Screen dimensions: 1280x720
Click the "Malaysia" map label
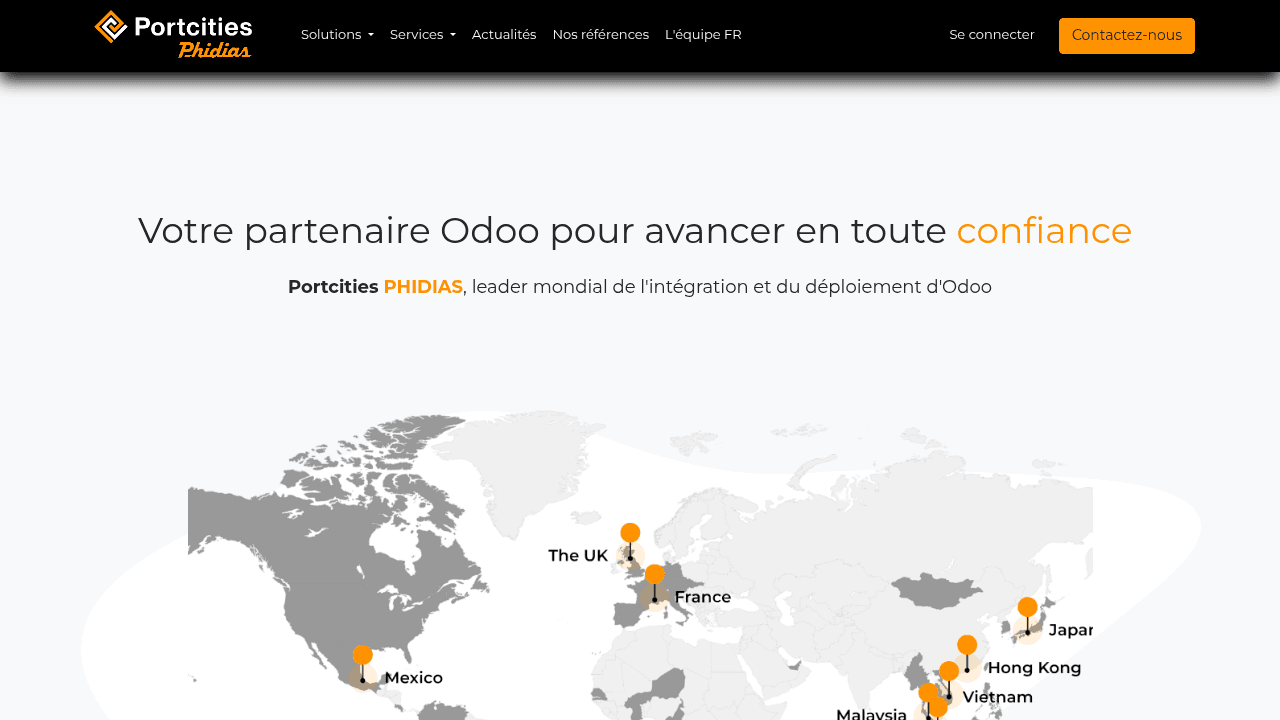coord(872,714)
